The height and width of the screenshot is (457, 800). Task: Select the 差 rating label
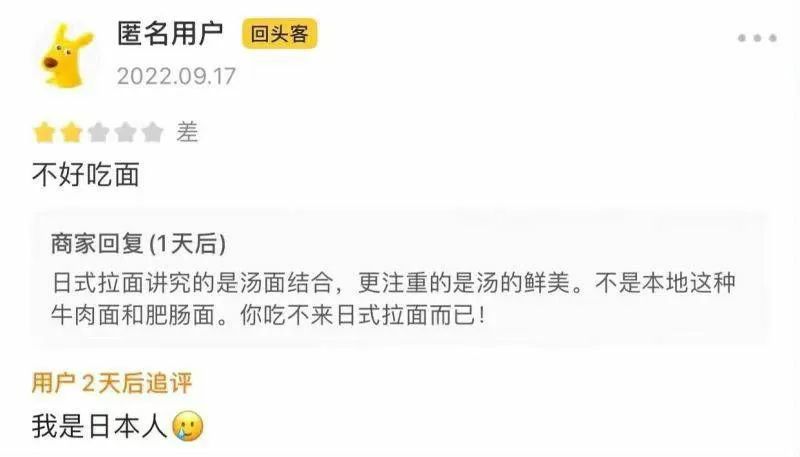coord(187,133)
